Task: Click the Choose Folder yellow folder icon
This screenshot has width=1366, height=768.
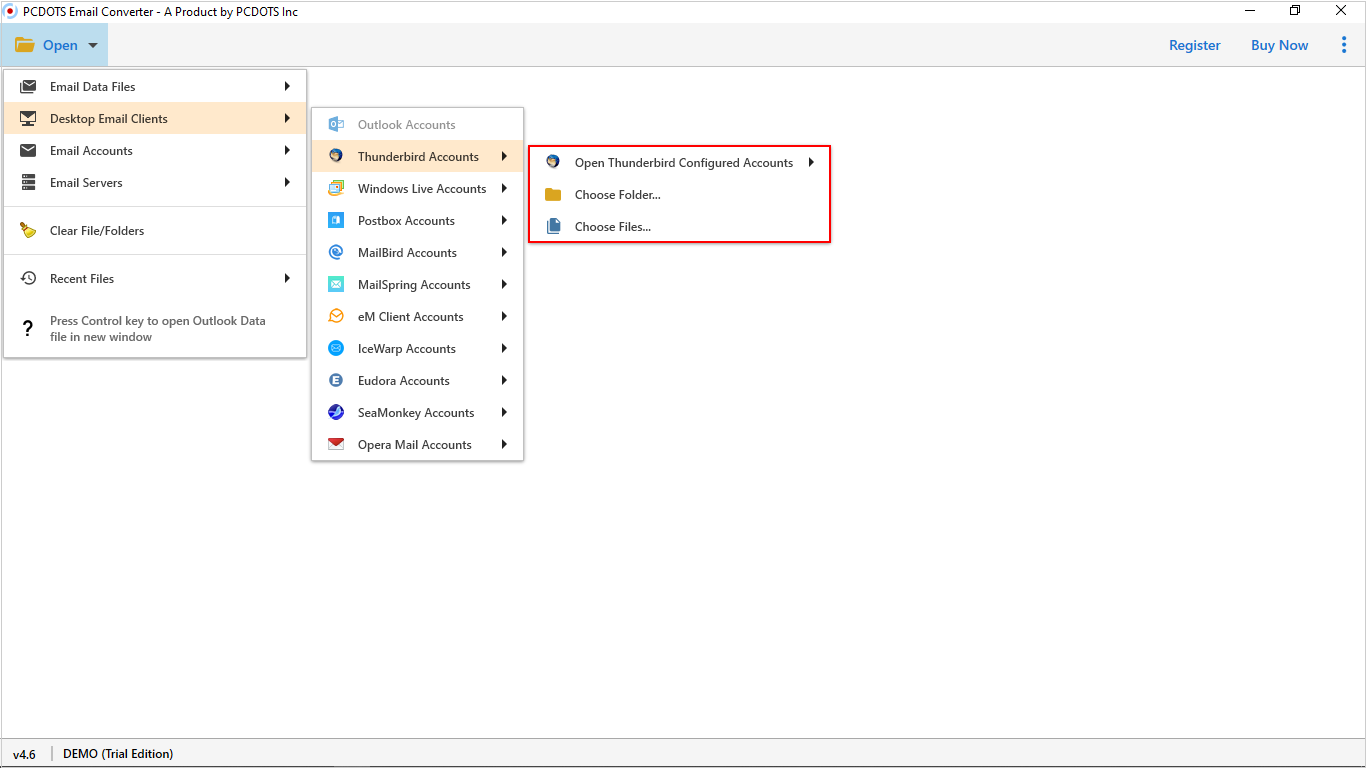Action: click(553, 195)
